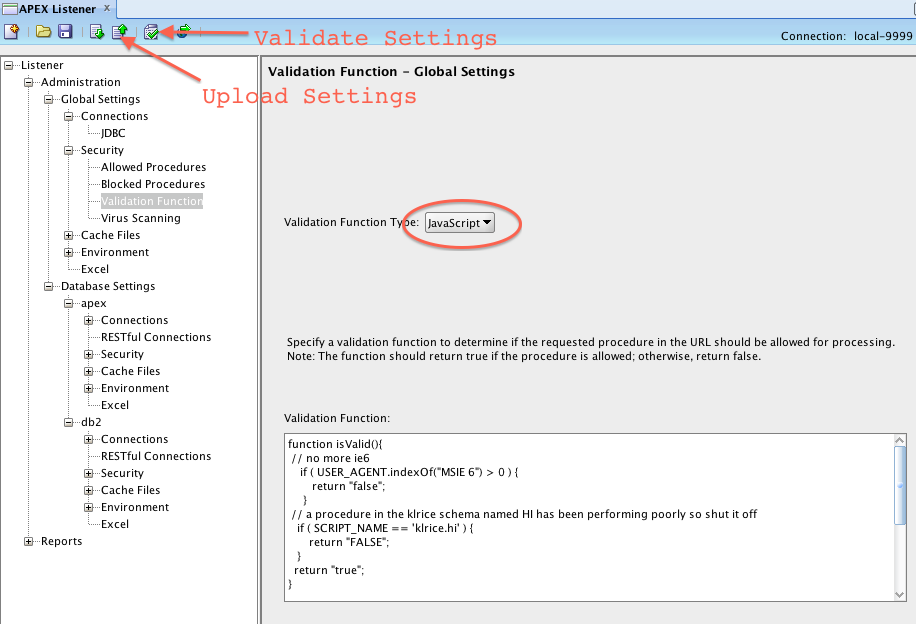This screenshot has width=916, height=624.
Task: Click the 'Validation Function:' label above the editor
Action: click(336, 418)
